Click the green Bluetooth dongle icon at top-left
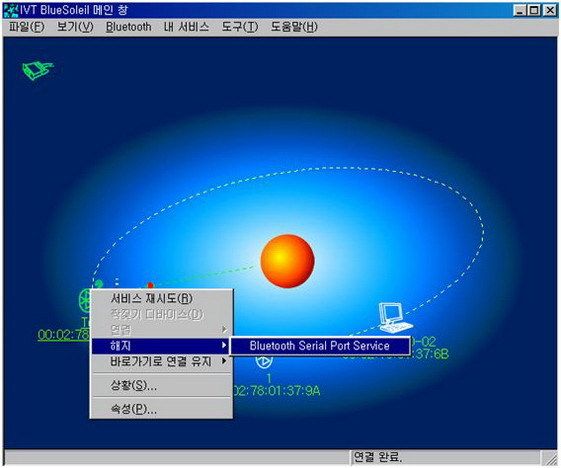This screenshot has height=468, width=561. tap(37, 70)
